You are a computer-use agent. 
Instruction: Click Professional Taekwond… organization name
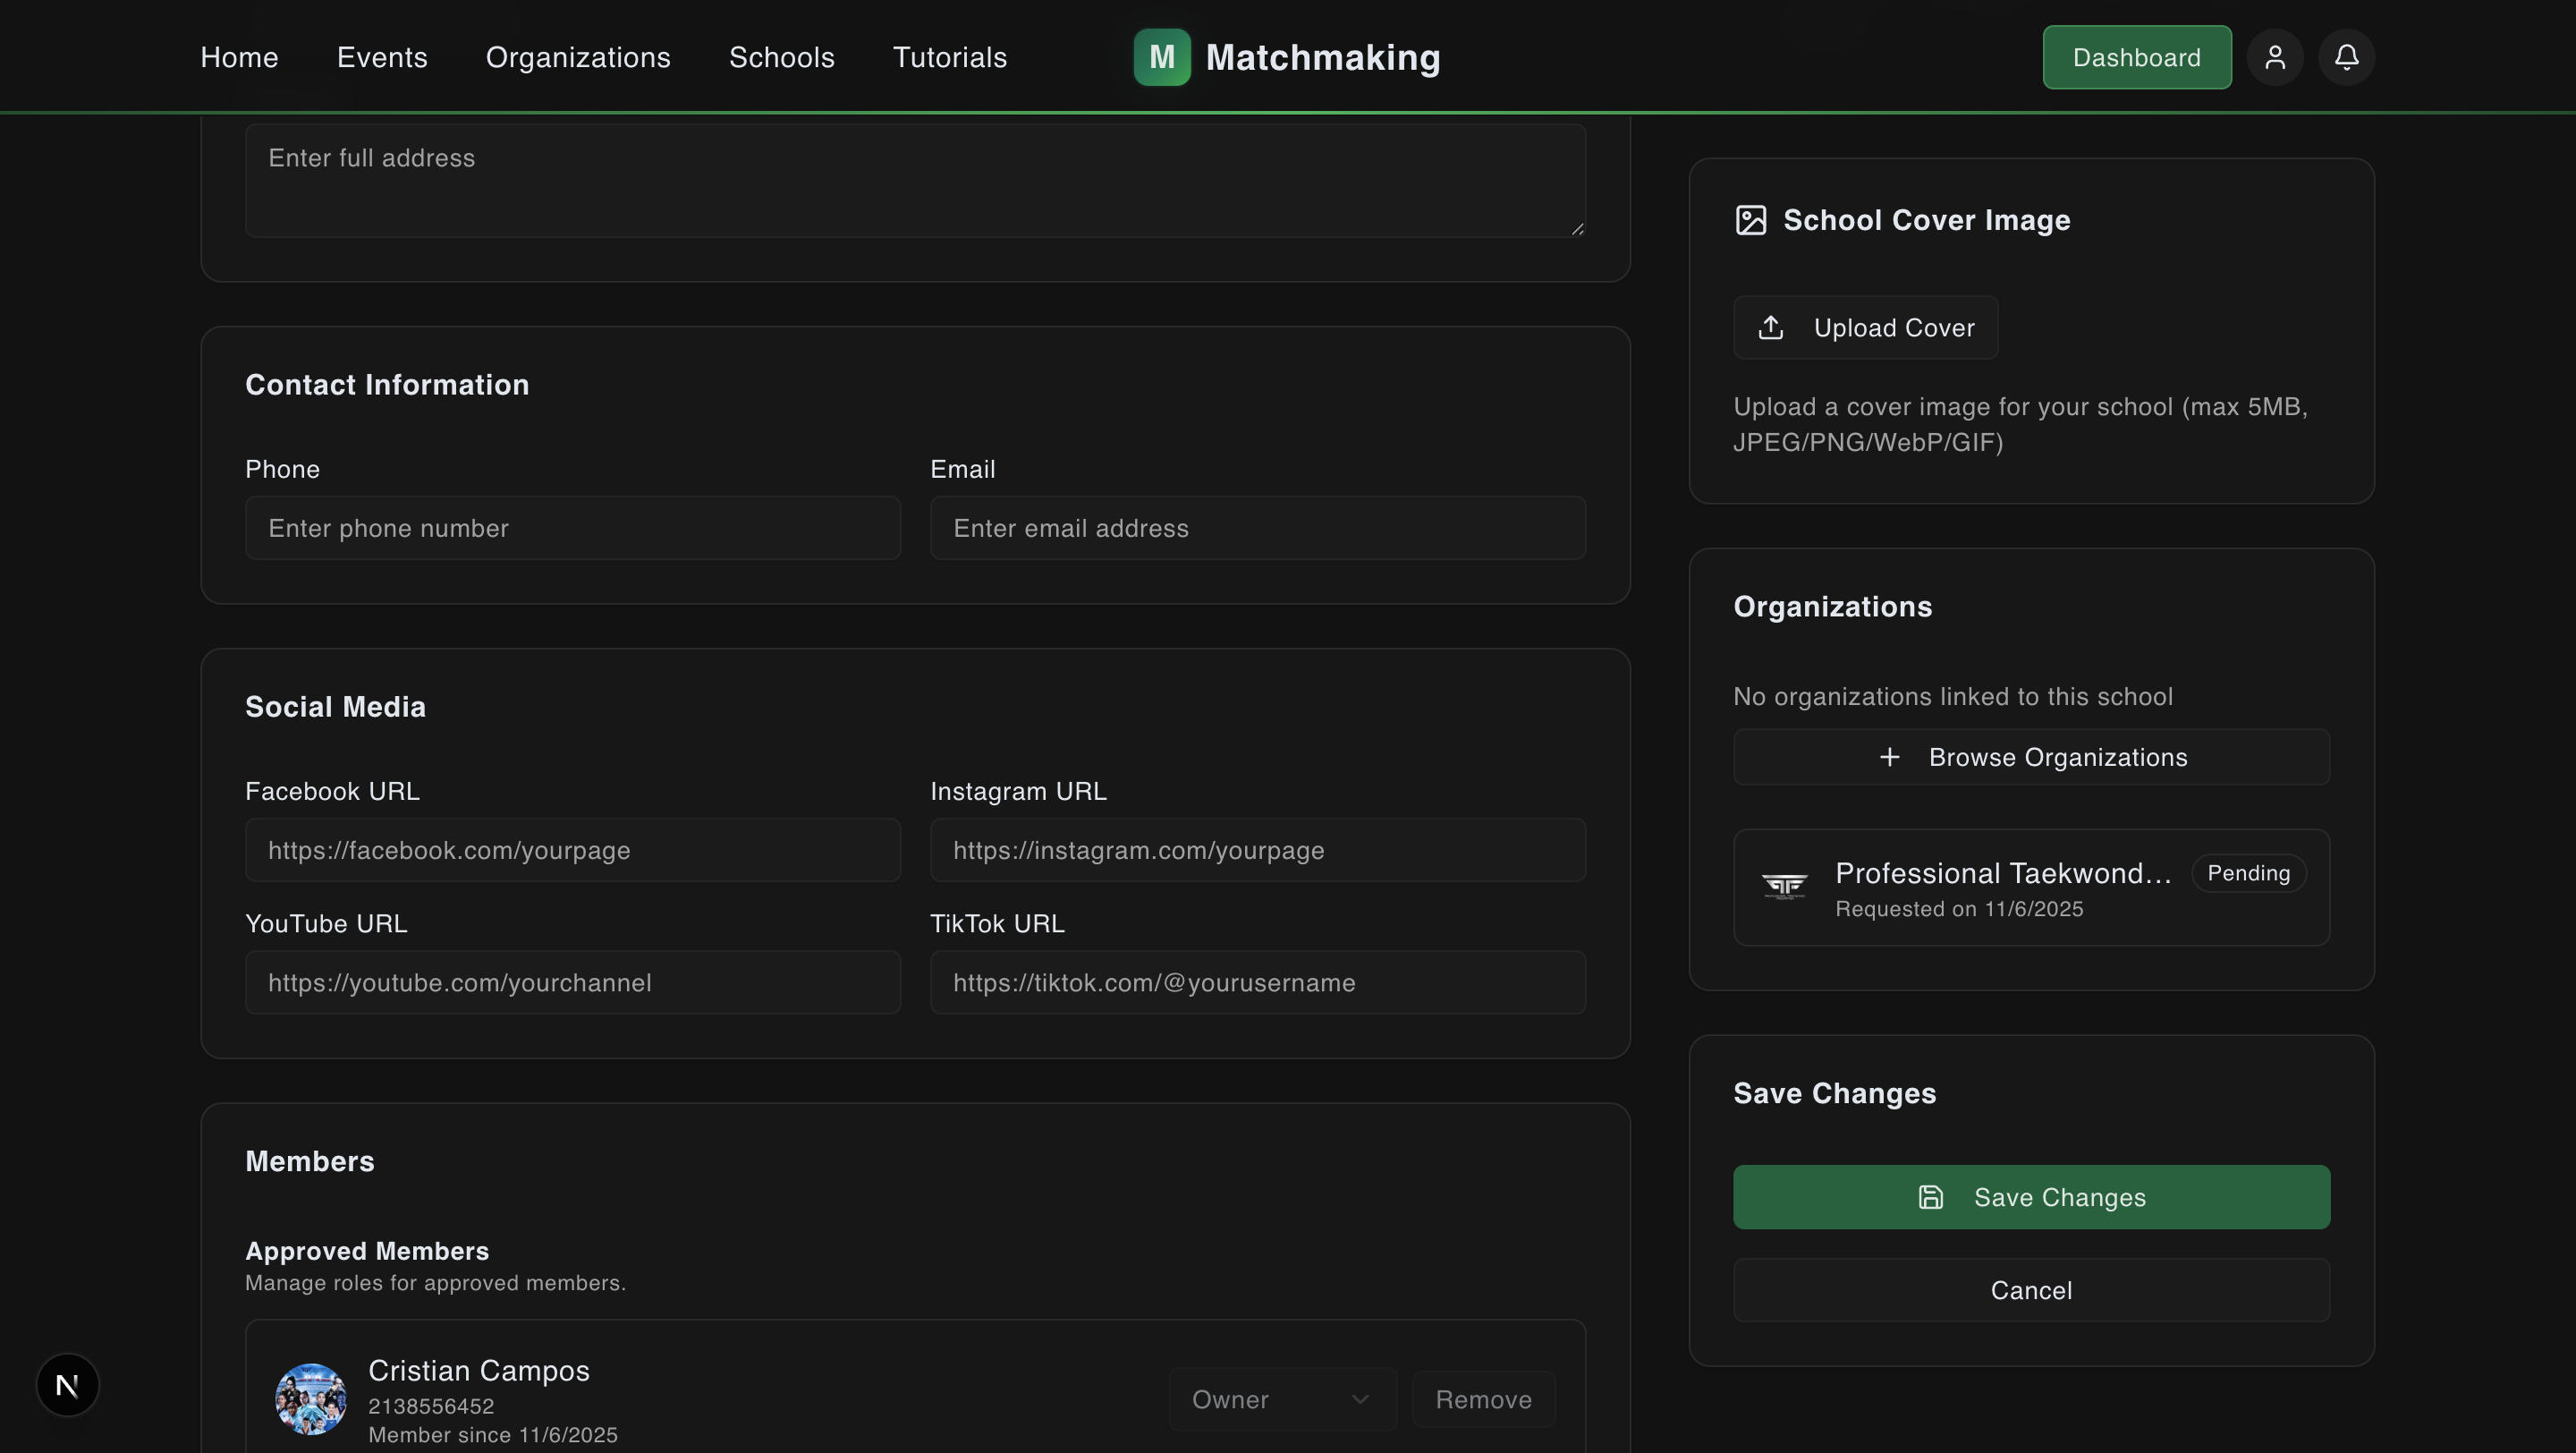2003,873
